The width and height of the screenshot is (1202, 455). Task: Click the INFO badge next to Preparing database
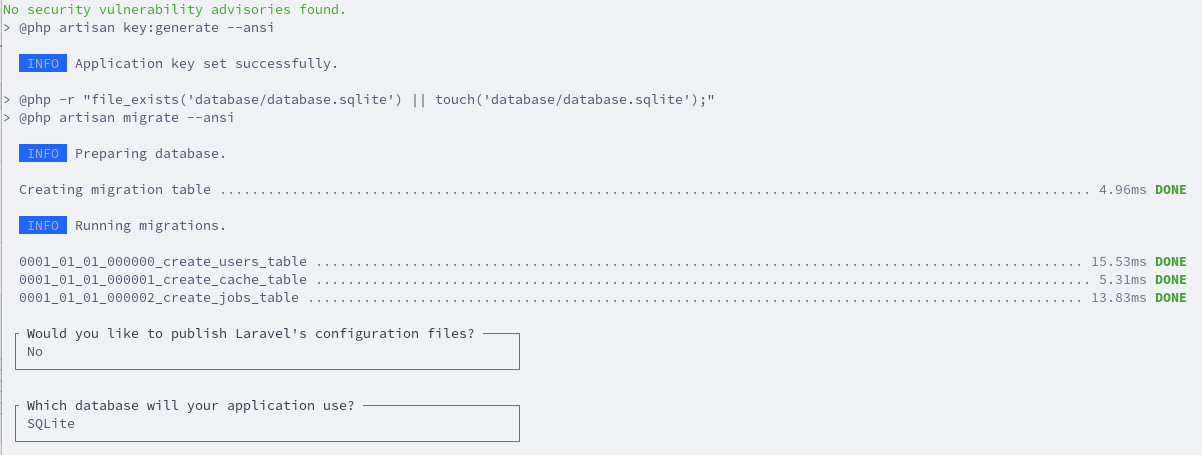tap(43, 154)
